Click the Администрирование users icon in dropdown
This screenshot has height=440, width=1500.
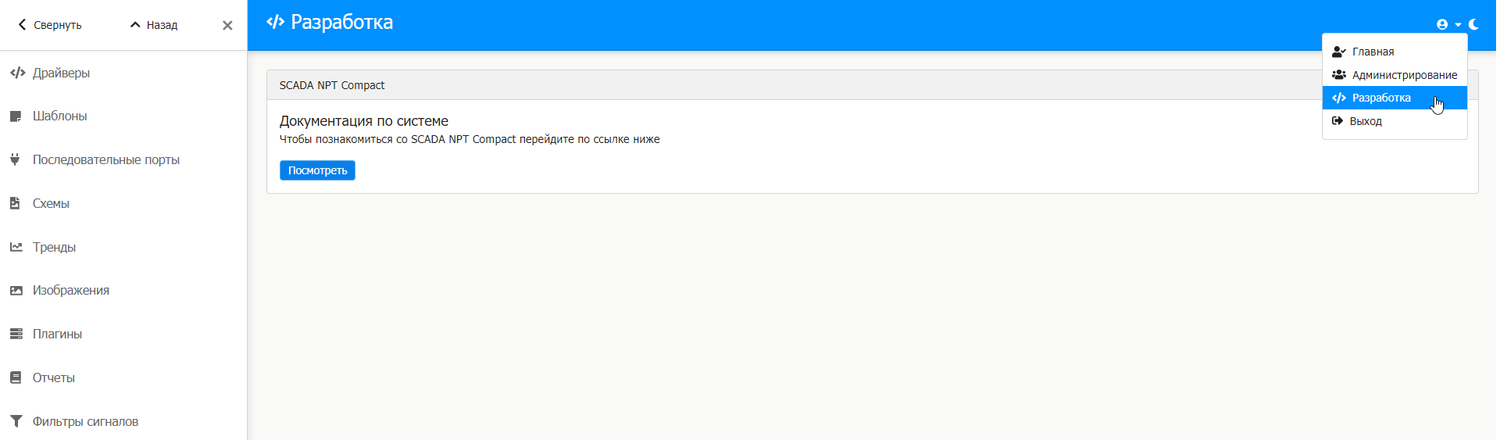[x=1339, y=75]
